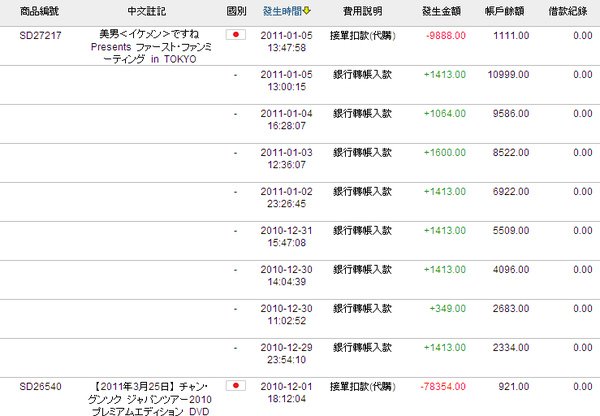Screen dimensions: 600x416
Task: Click timestamp 2011-01-02 23:26:45
Action: pos(287,198)
